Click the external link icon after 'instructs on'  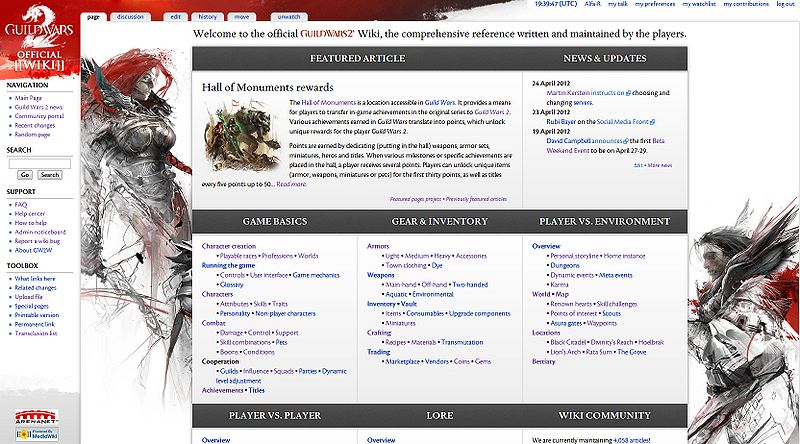628,93
